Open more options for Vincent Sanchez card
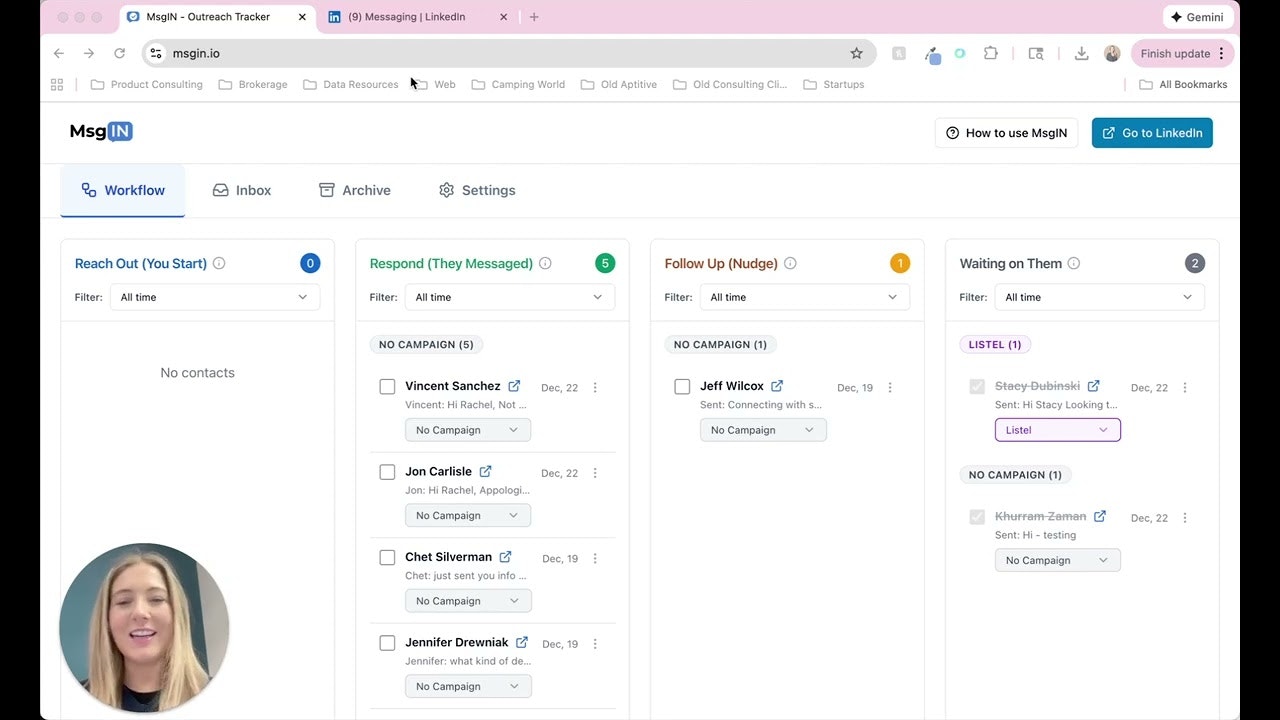 click(x=595, y=388)
